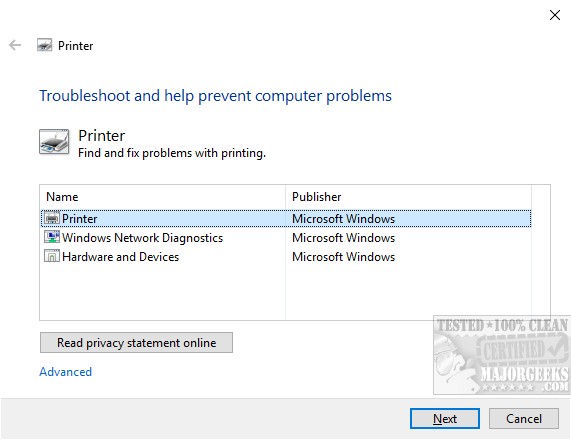Click the Hardware and Devices icon
Image resolution: width=571 pixels, height=440 pixels.
pos(52,256)
